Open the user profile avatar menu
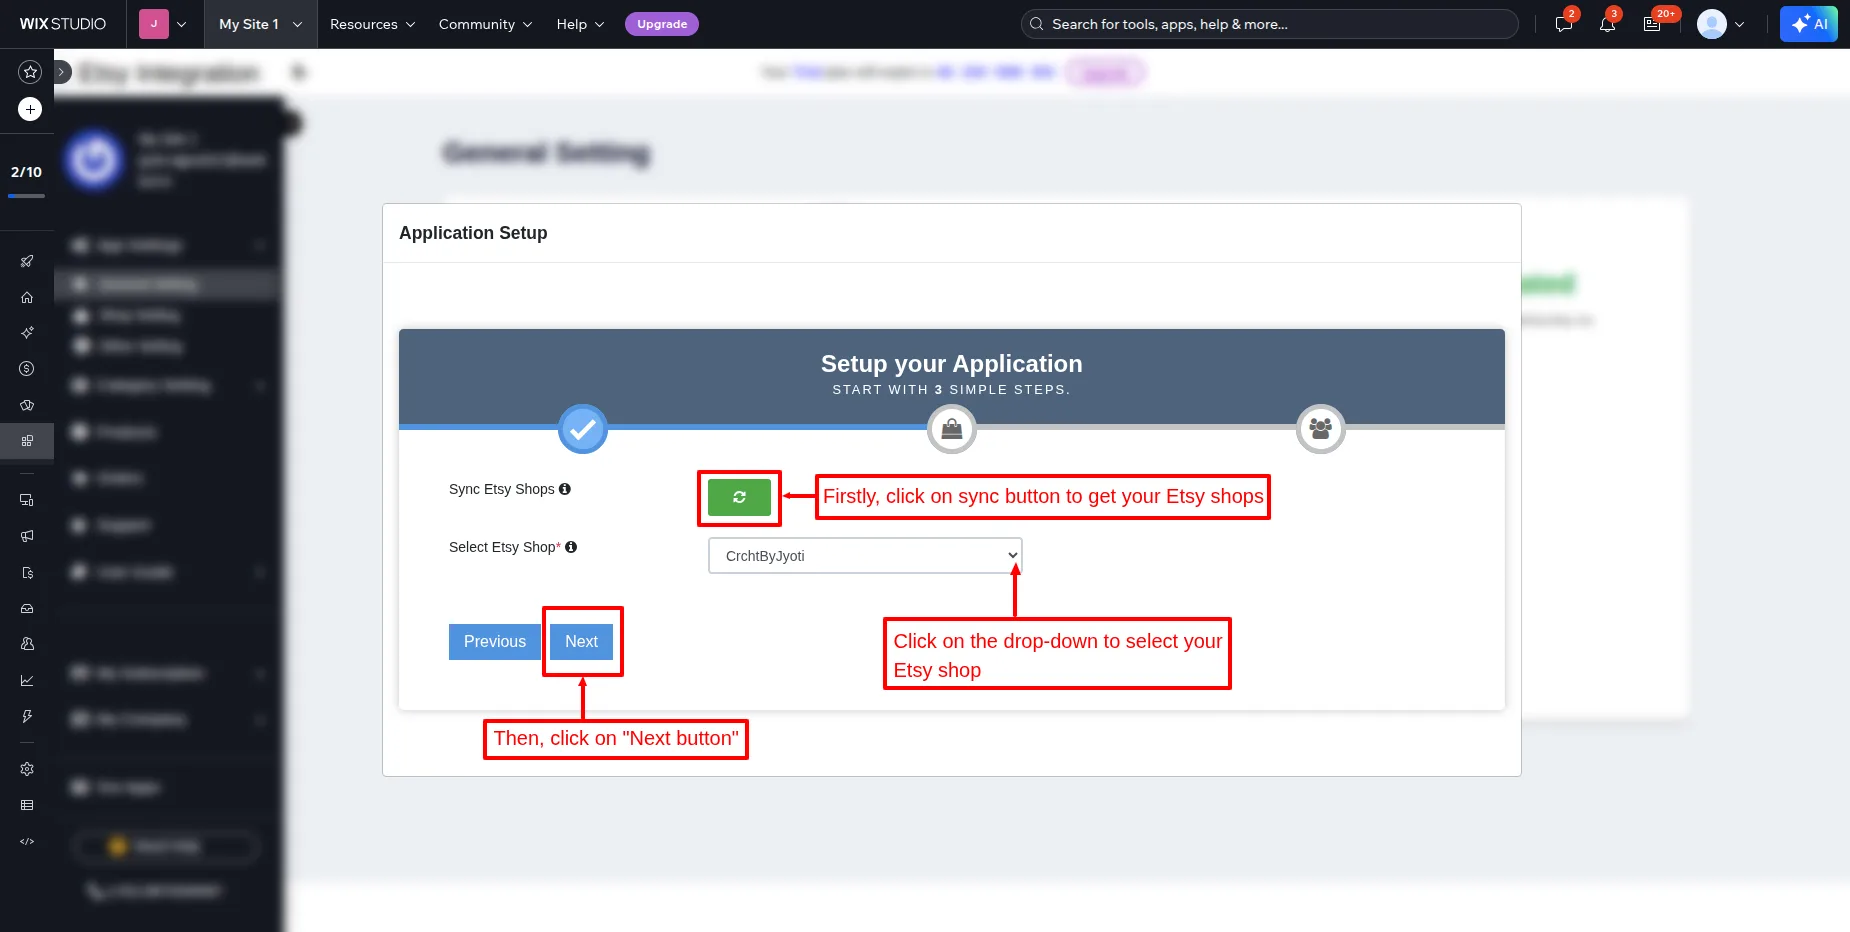The width and height of the screenshot is (1850, 932). pyautogui.click(x=1721, y=24)
